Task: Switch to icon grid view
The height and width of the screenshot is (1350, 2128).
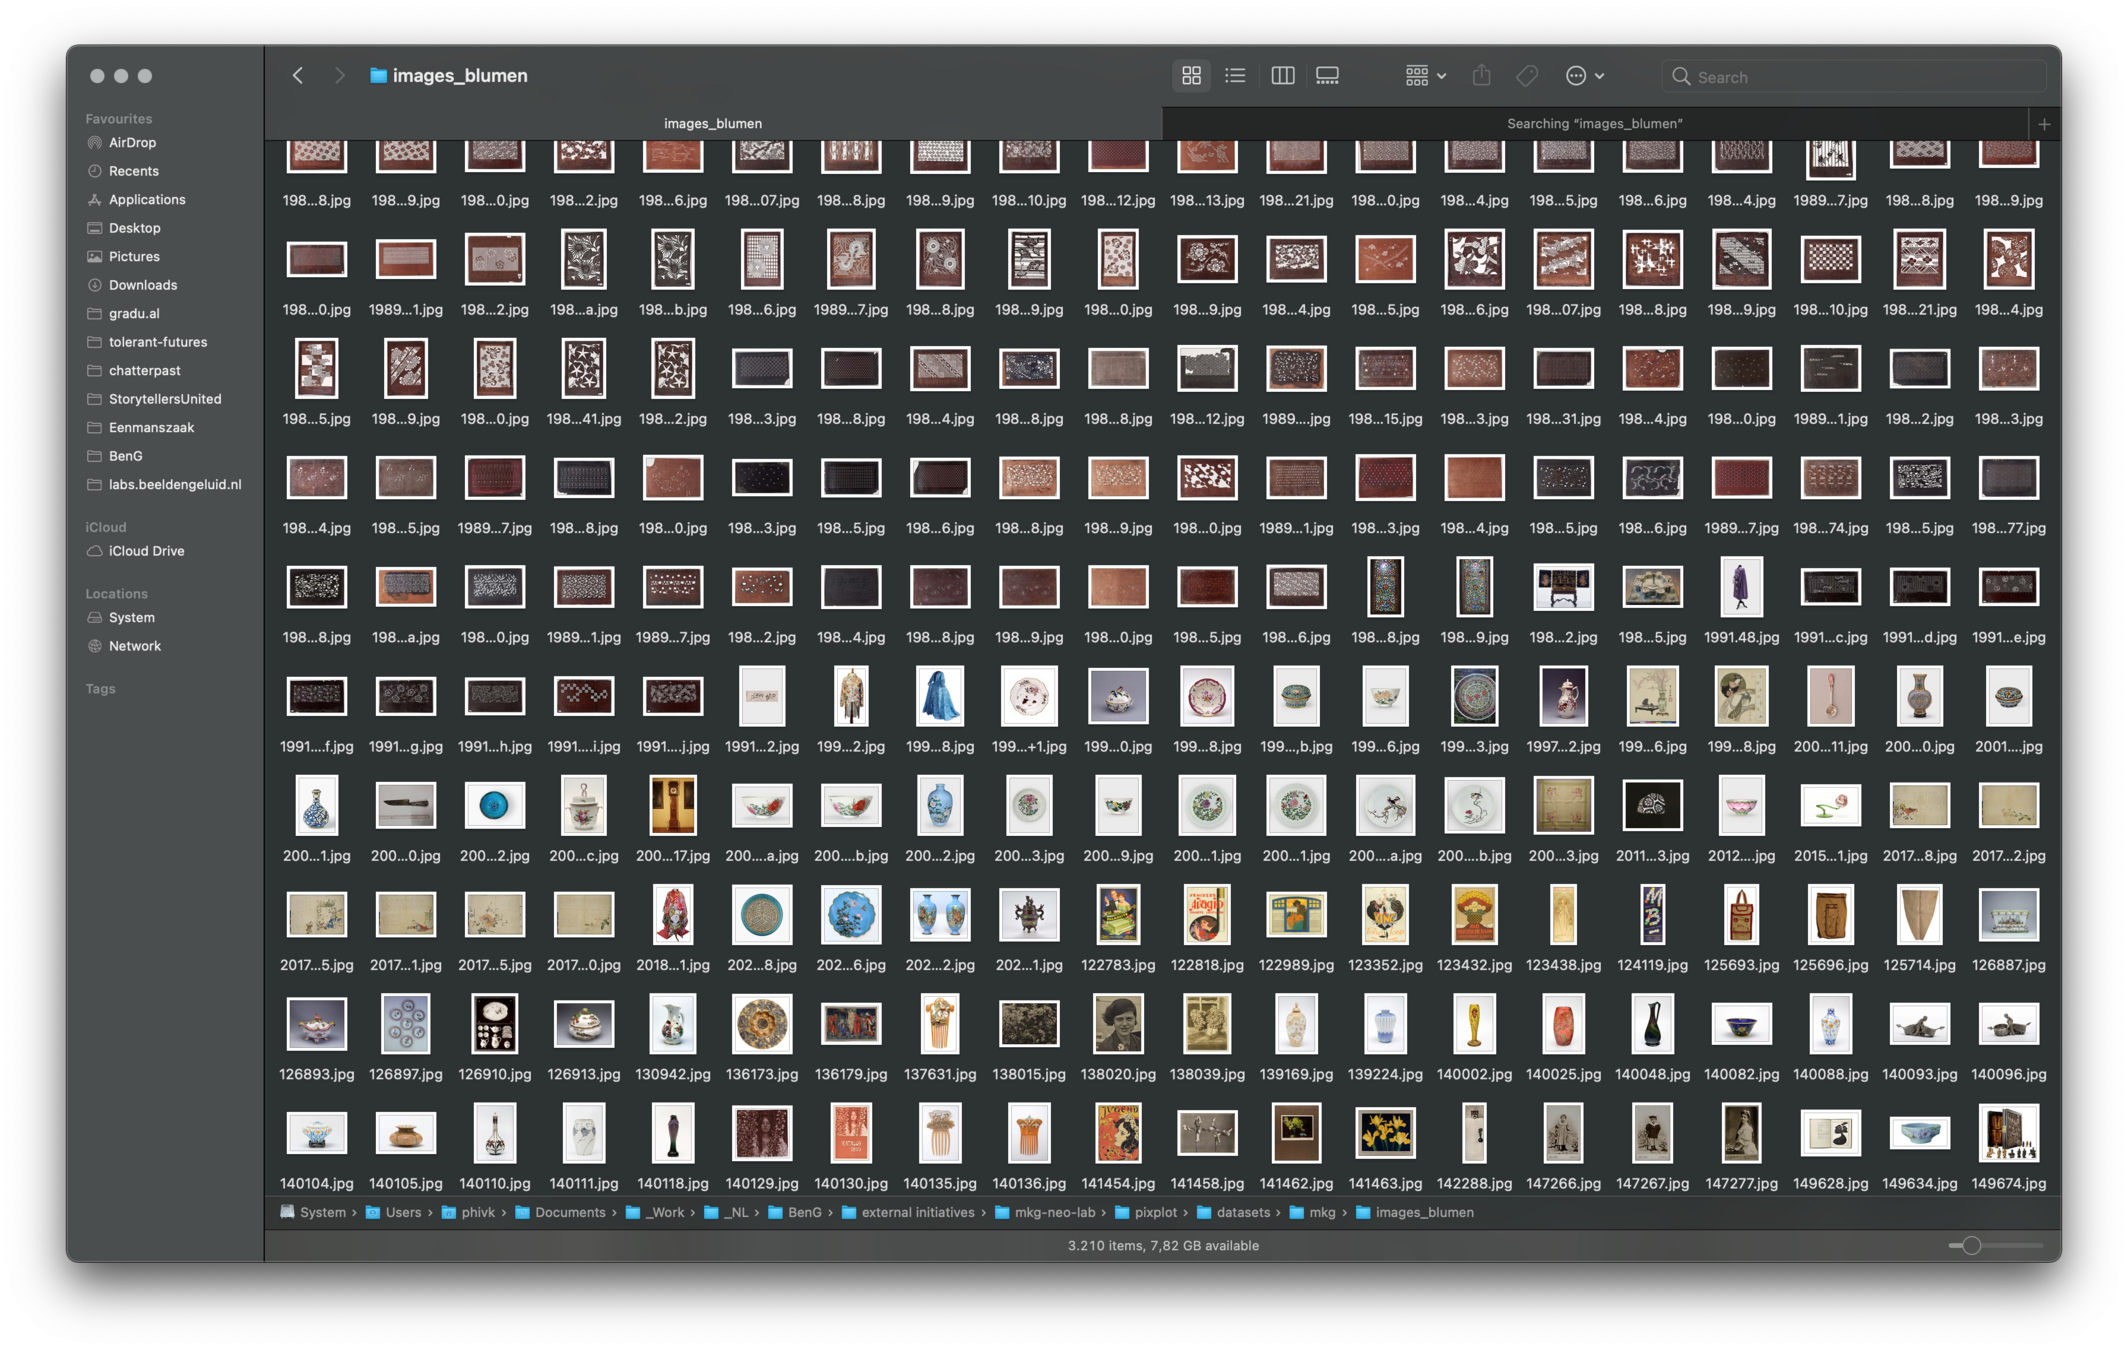Action: (1191, 76)
